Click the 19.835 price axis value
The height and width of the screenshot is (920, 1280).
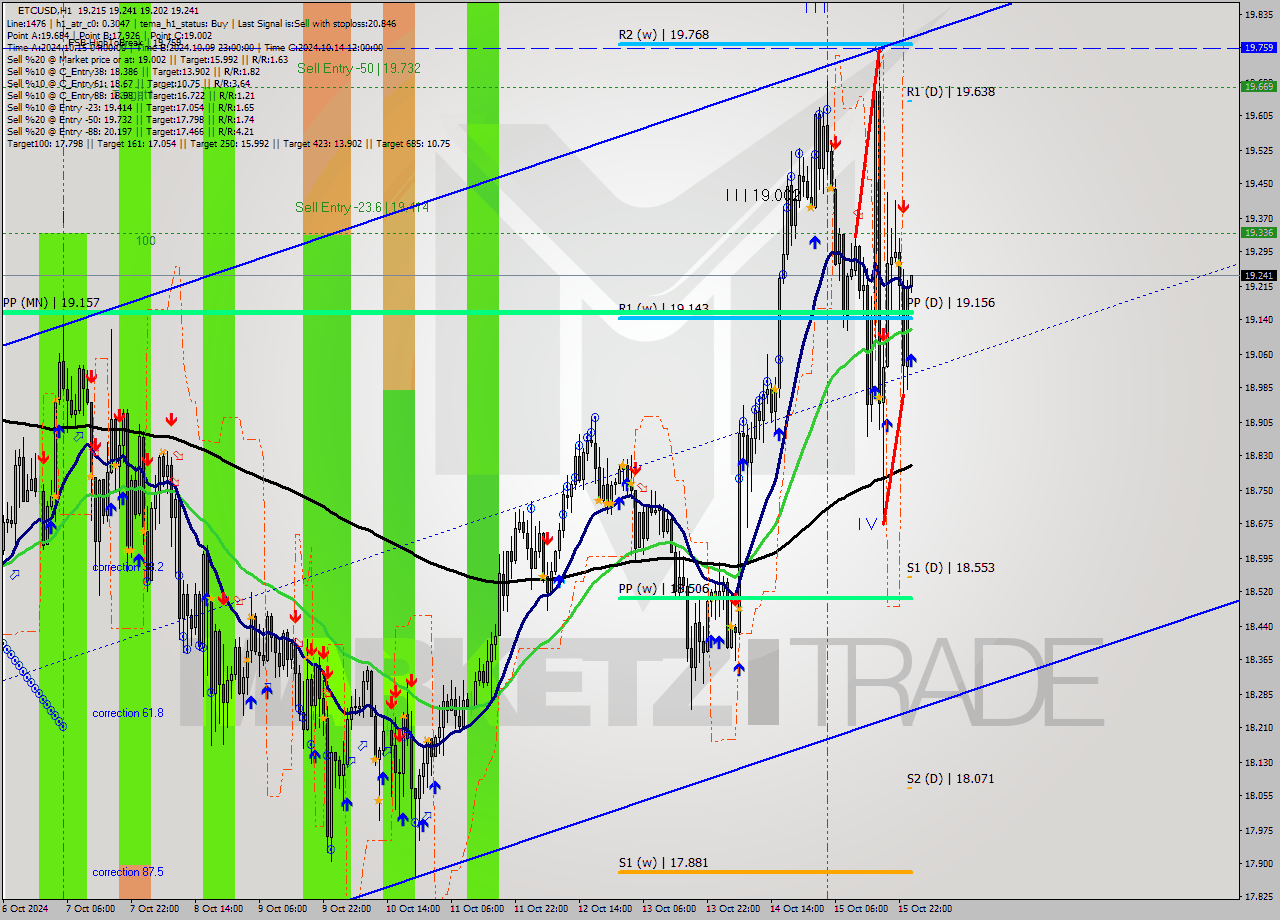coord(1257,14)
